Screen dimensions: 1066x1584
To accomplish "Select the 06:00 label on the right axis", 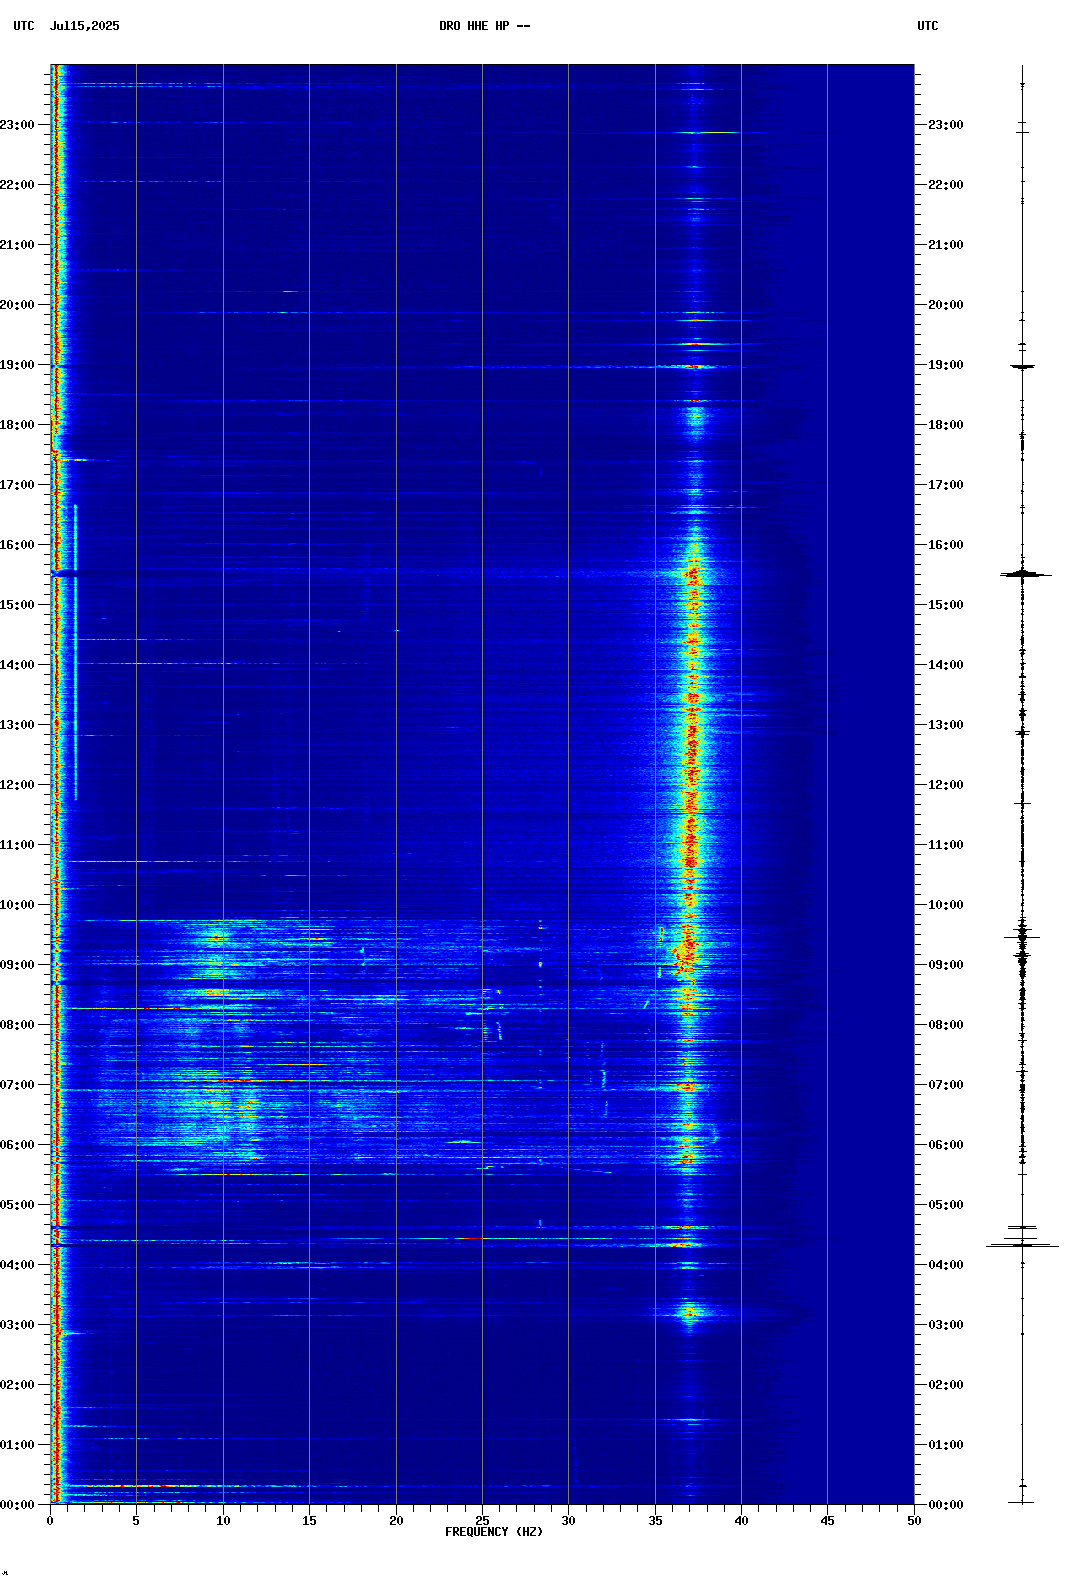I will pos(946,1145).
